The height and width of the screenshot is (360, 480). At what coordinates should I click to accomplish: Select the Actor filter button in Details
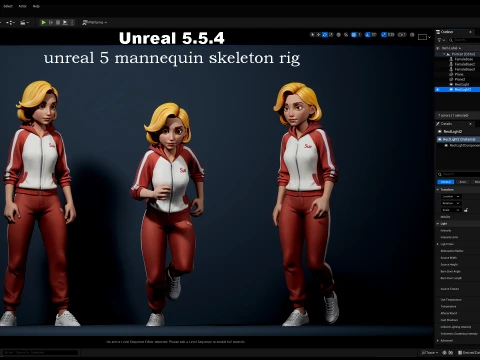click(463, 182)
